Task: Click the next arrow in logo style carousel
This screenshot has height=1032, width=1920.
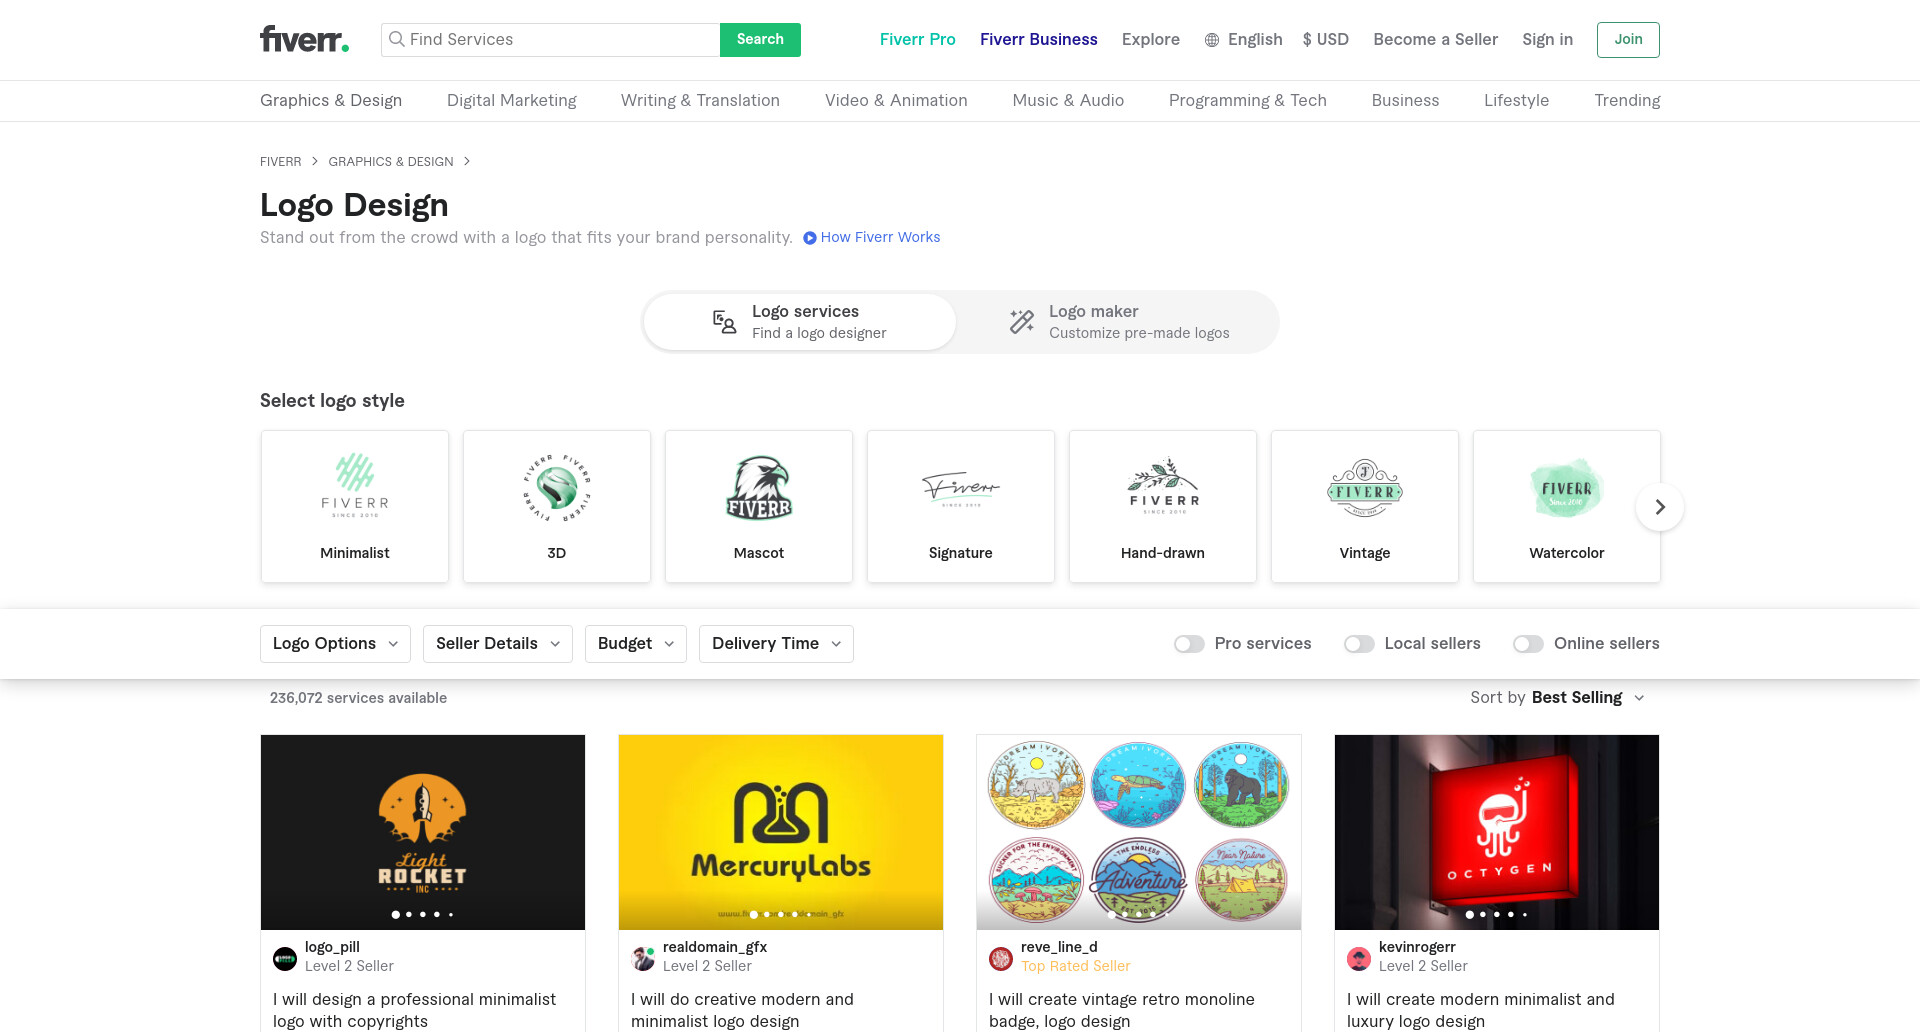Action: point(1660,507)
